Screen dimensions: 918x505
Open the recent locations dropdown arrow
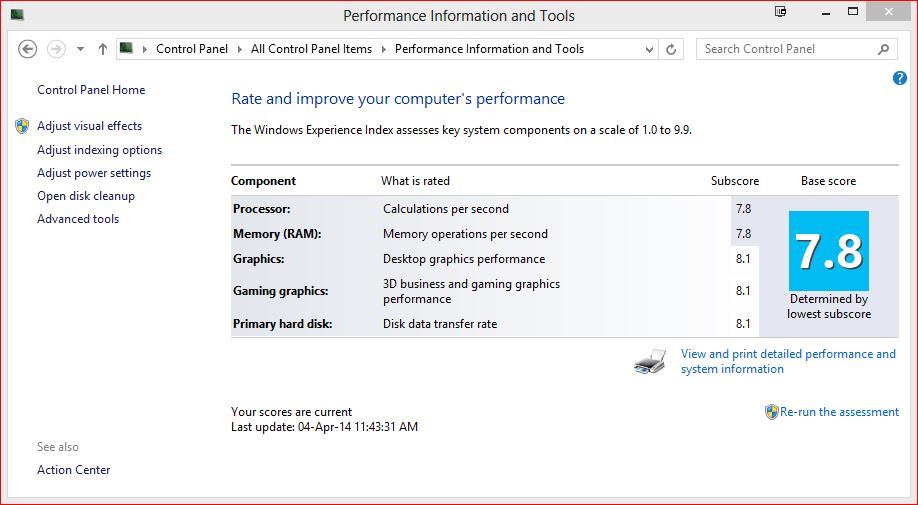point(80,49)
